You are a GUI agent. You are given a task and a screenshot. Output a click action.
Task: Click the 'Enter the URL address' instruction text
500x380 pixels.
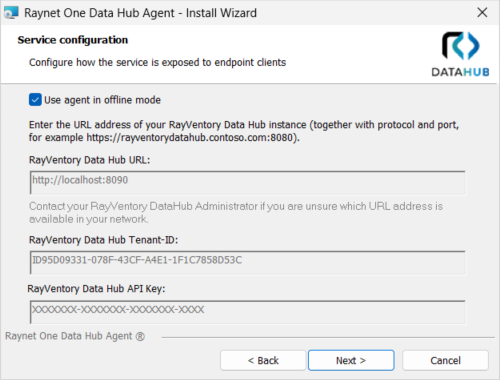tap(244, 131)
